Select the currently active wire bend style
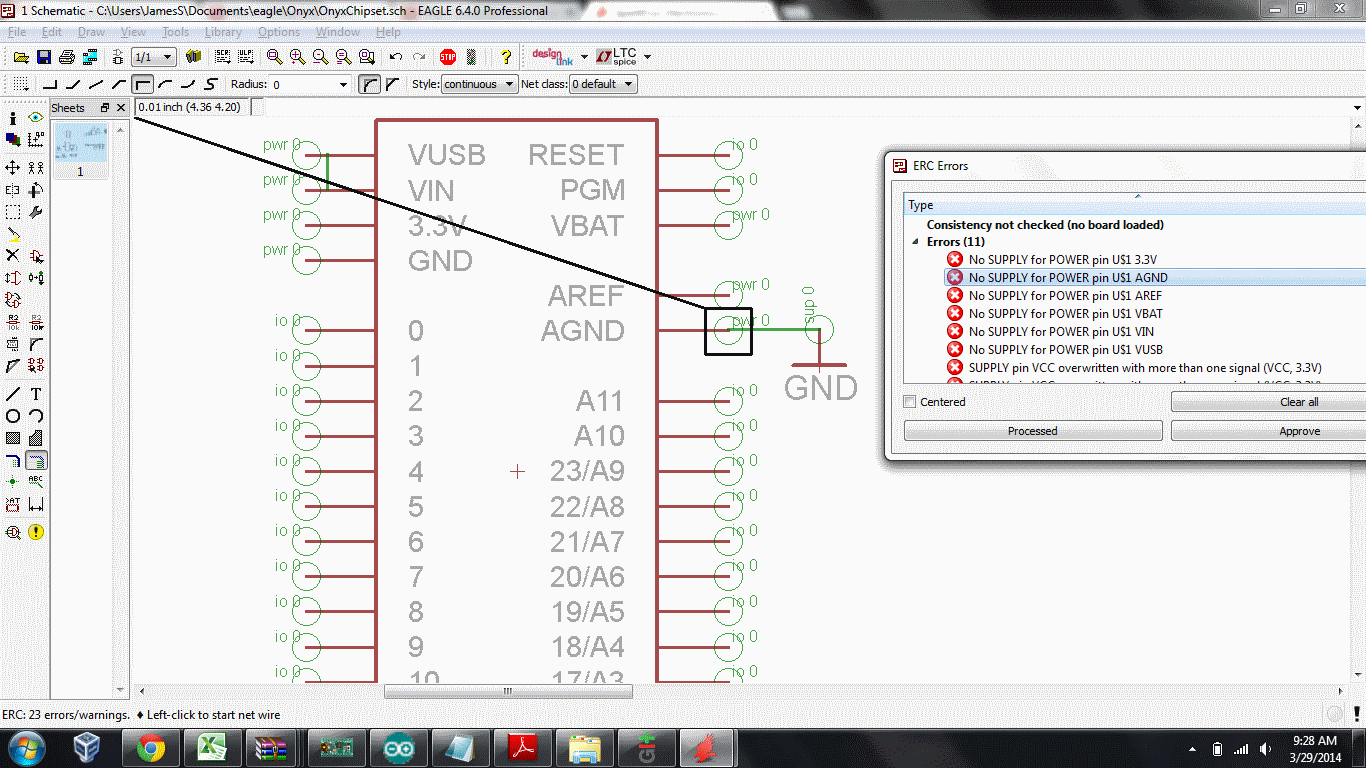The height and width of the screenshot is (768, 1366). pos(143,84)
